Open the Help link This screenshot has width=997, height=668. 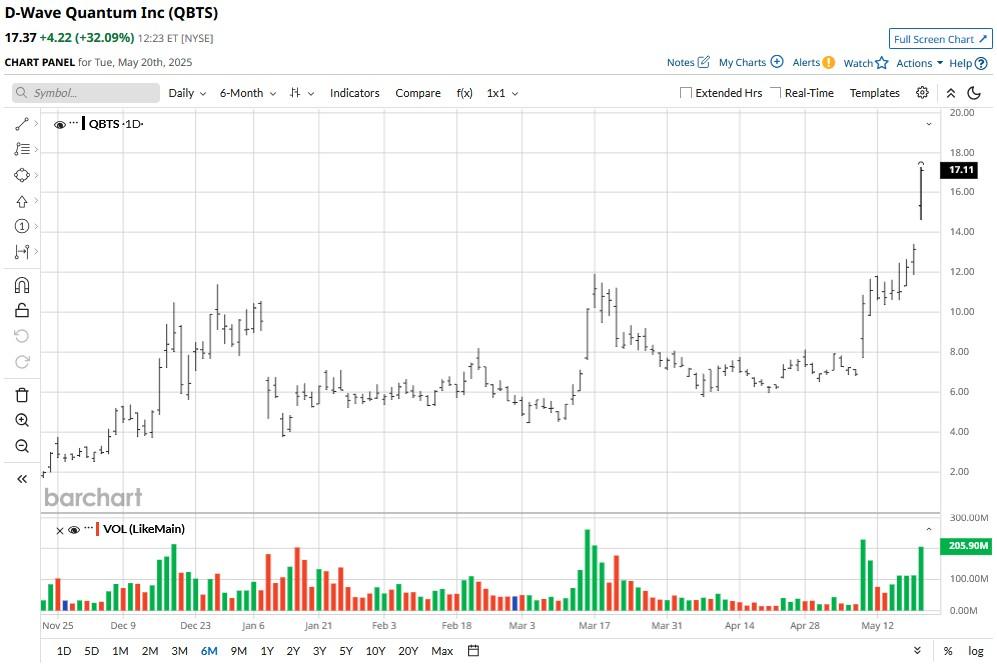[x=968, y=63]
